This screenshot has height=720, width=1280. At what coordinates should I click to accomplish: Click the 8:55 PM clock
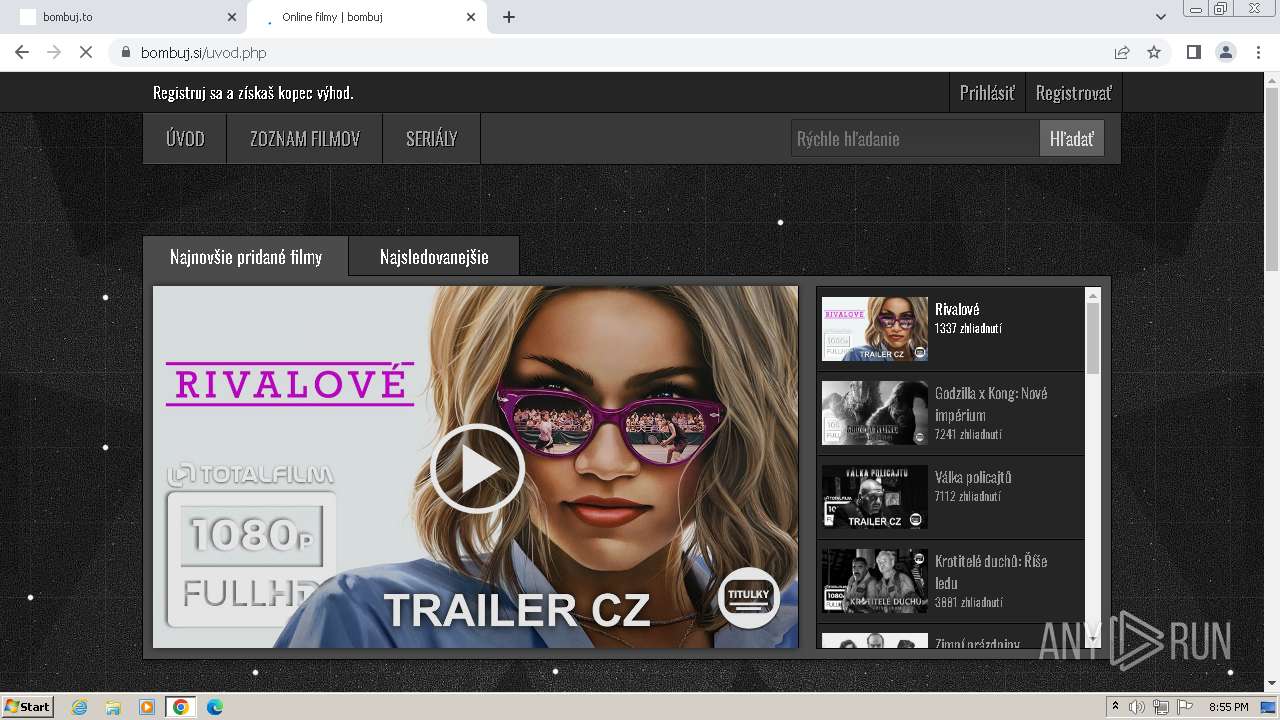pyautogui.click(x=1228, y=707)
